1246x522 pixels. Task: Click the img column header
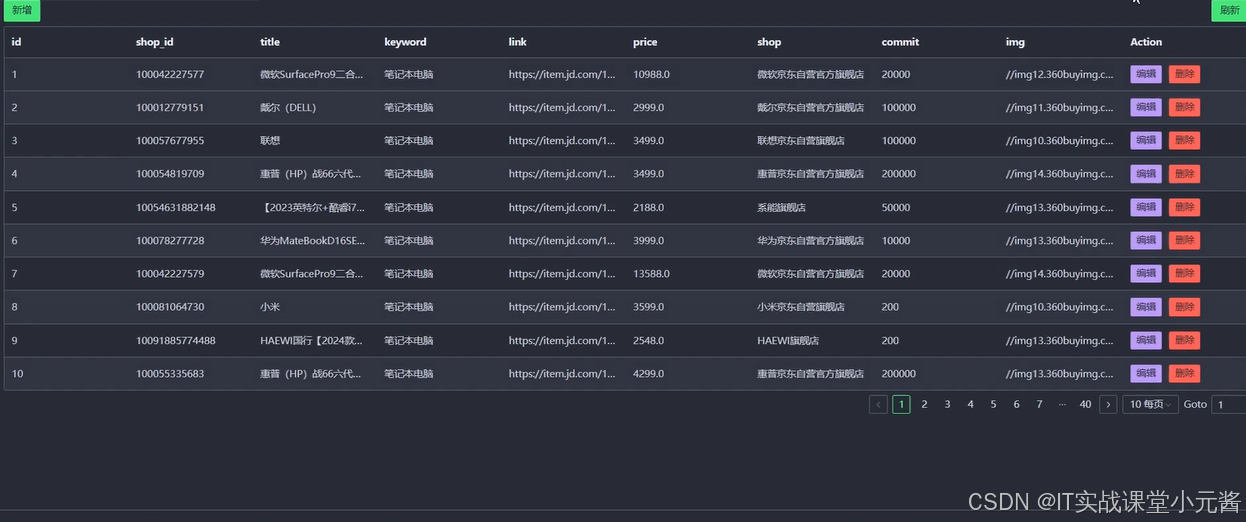click(x=1015, y=42)
